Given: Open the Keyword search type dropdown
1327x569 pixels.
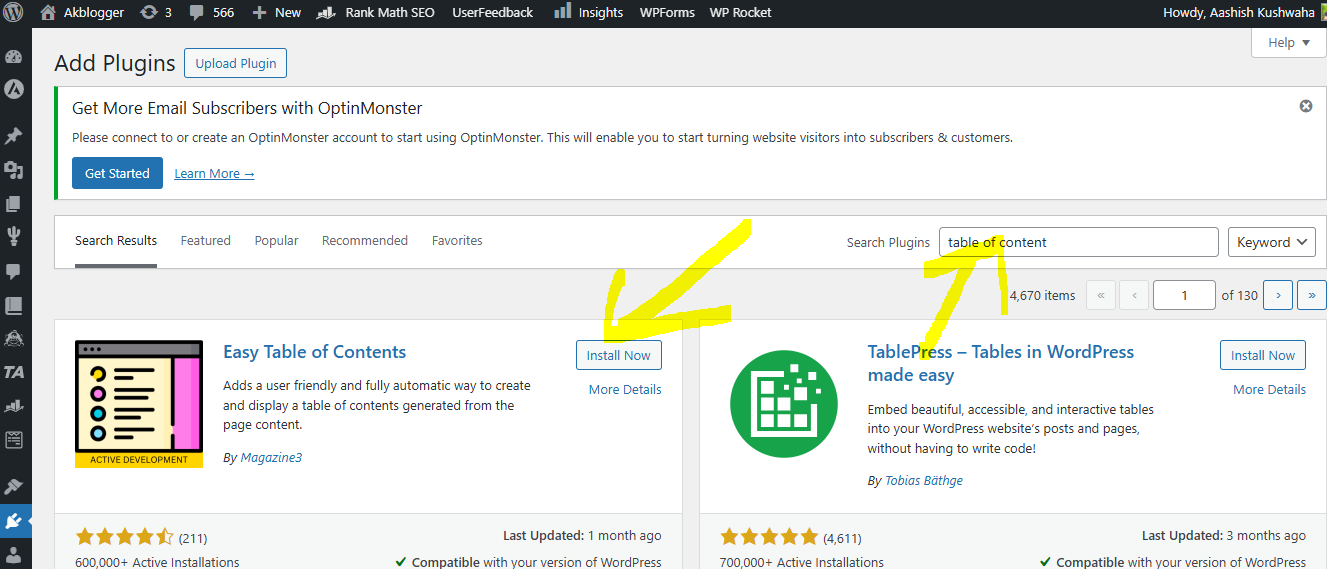Looking at the screenshot, I should coord(1272,242).
